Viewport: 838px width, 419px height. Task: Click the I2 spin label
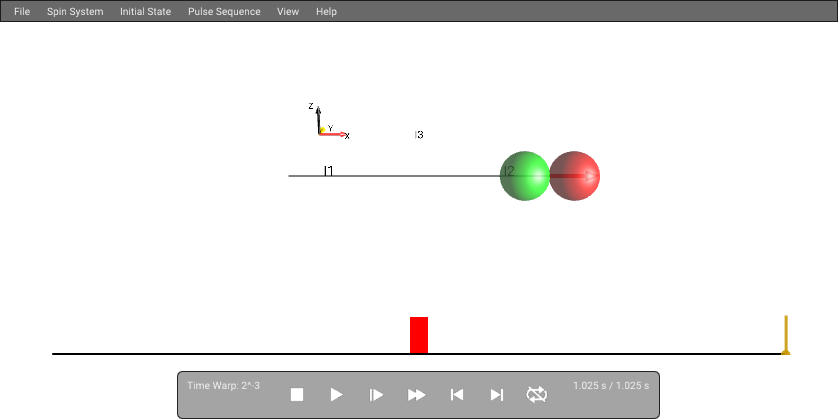(x=509, y=171)
